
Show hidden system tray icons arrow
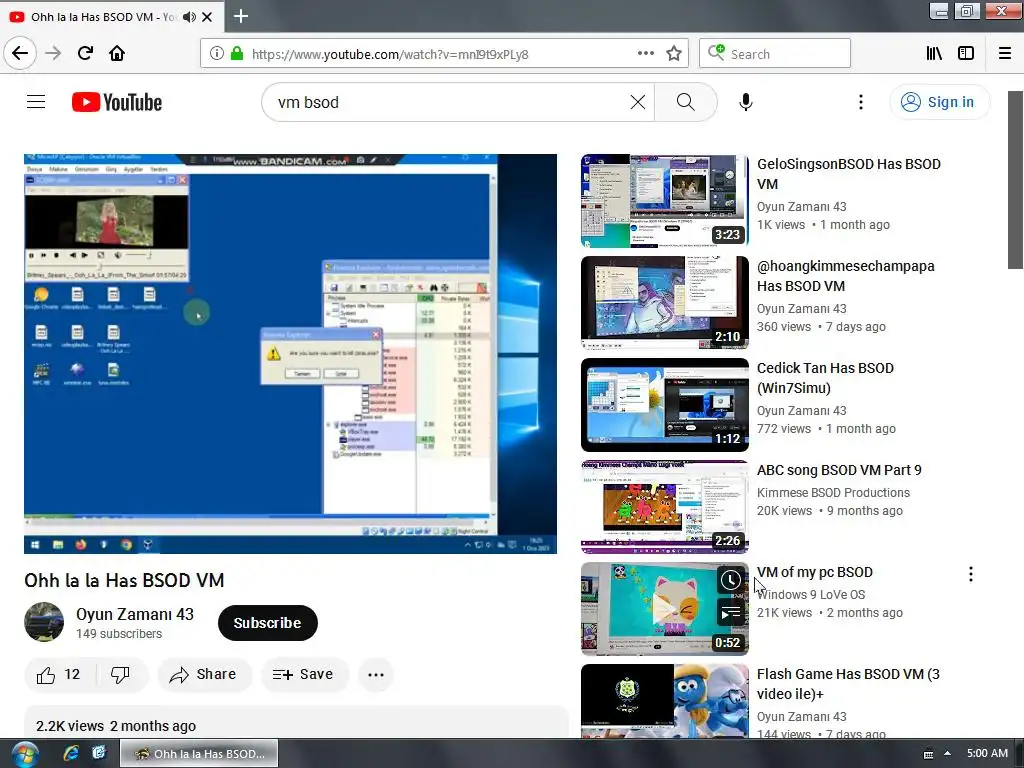pyautogui.click(x=947, y=754)
